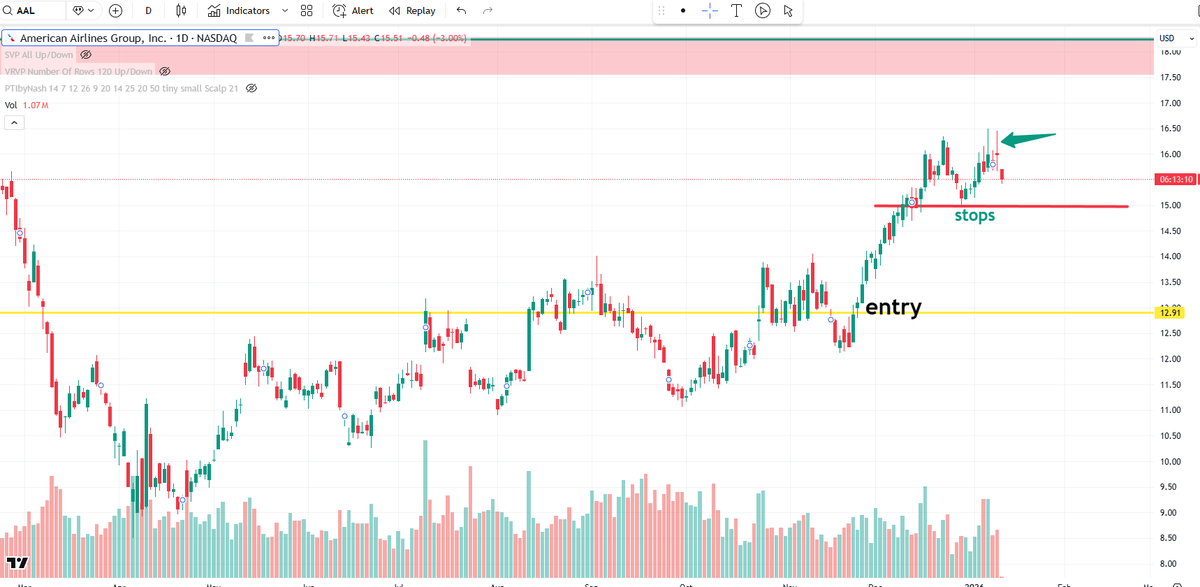Screen dimensions: 1200x587
Task: Click the undo arrow
Action: click(460, 10)
